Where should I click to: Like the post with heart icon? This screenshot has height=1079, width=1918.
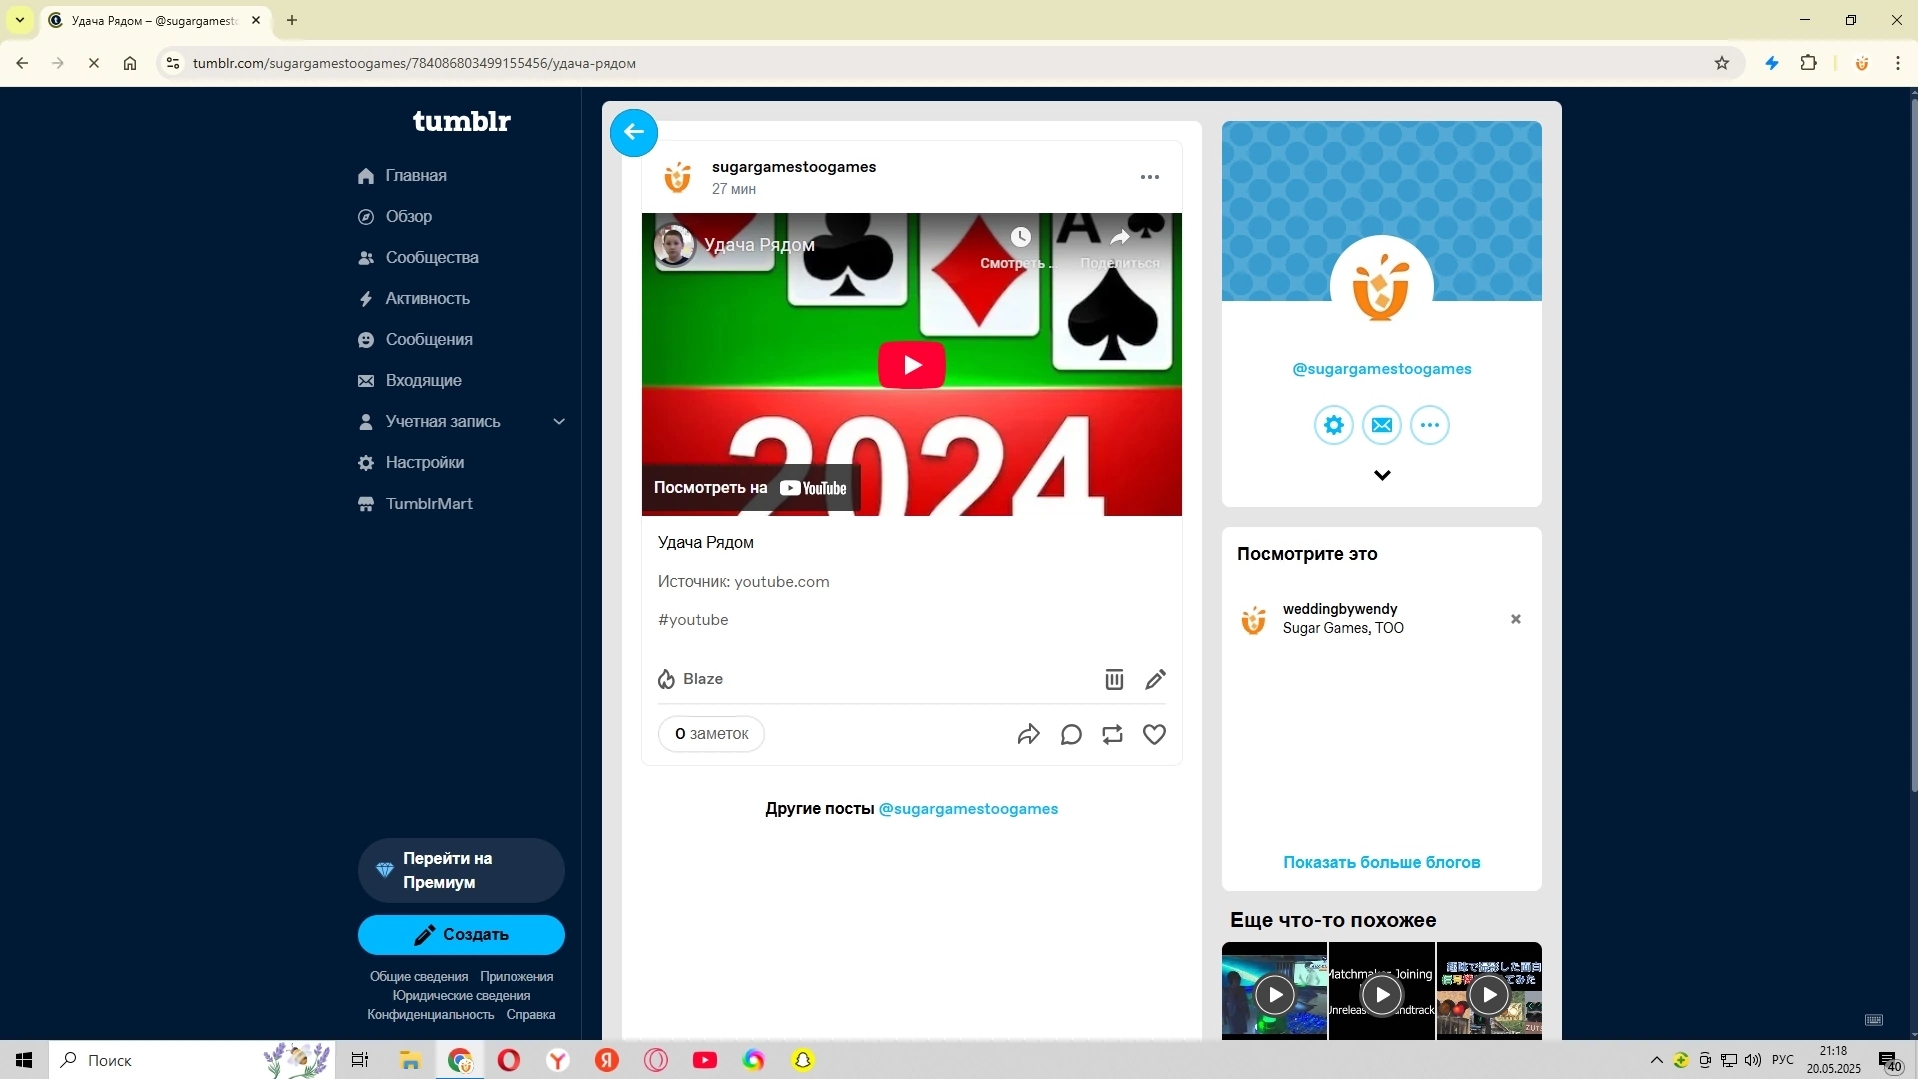tap(1154, 735)
